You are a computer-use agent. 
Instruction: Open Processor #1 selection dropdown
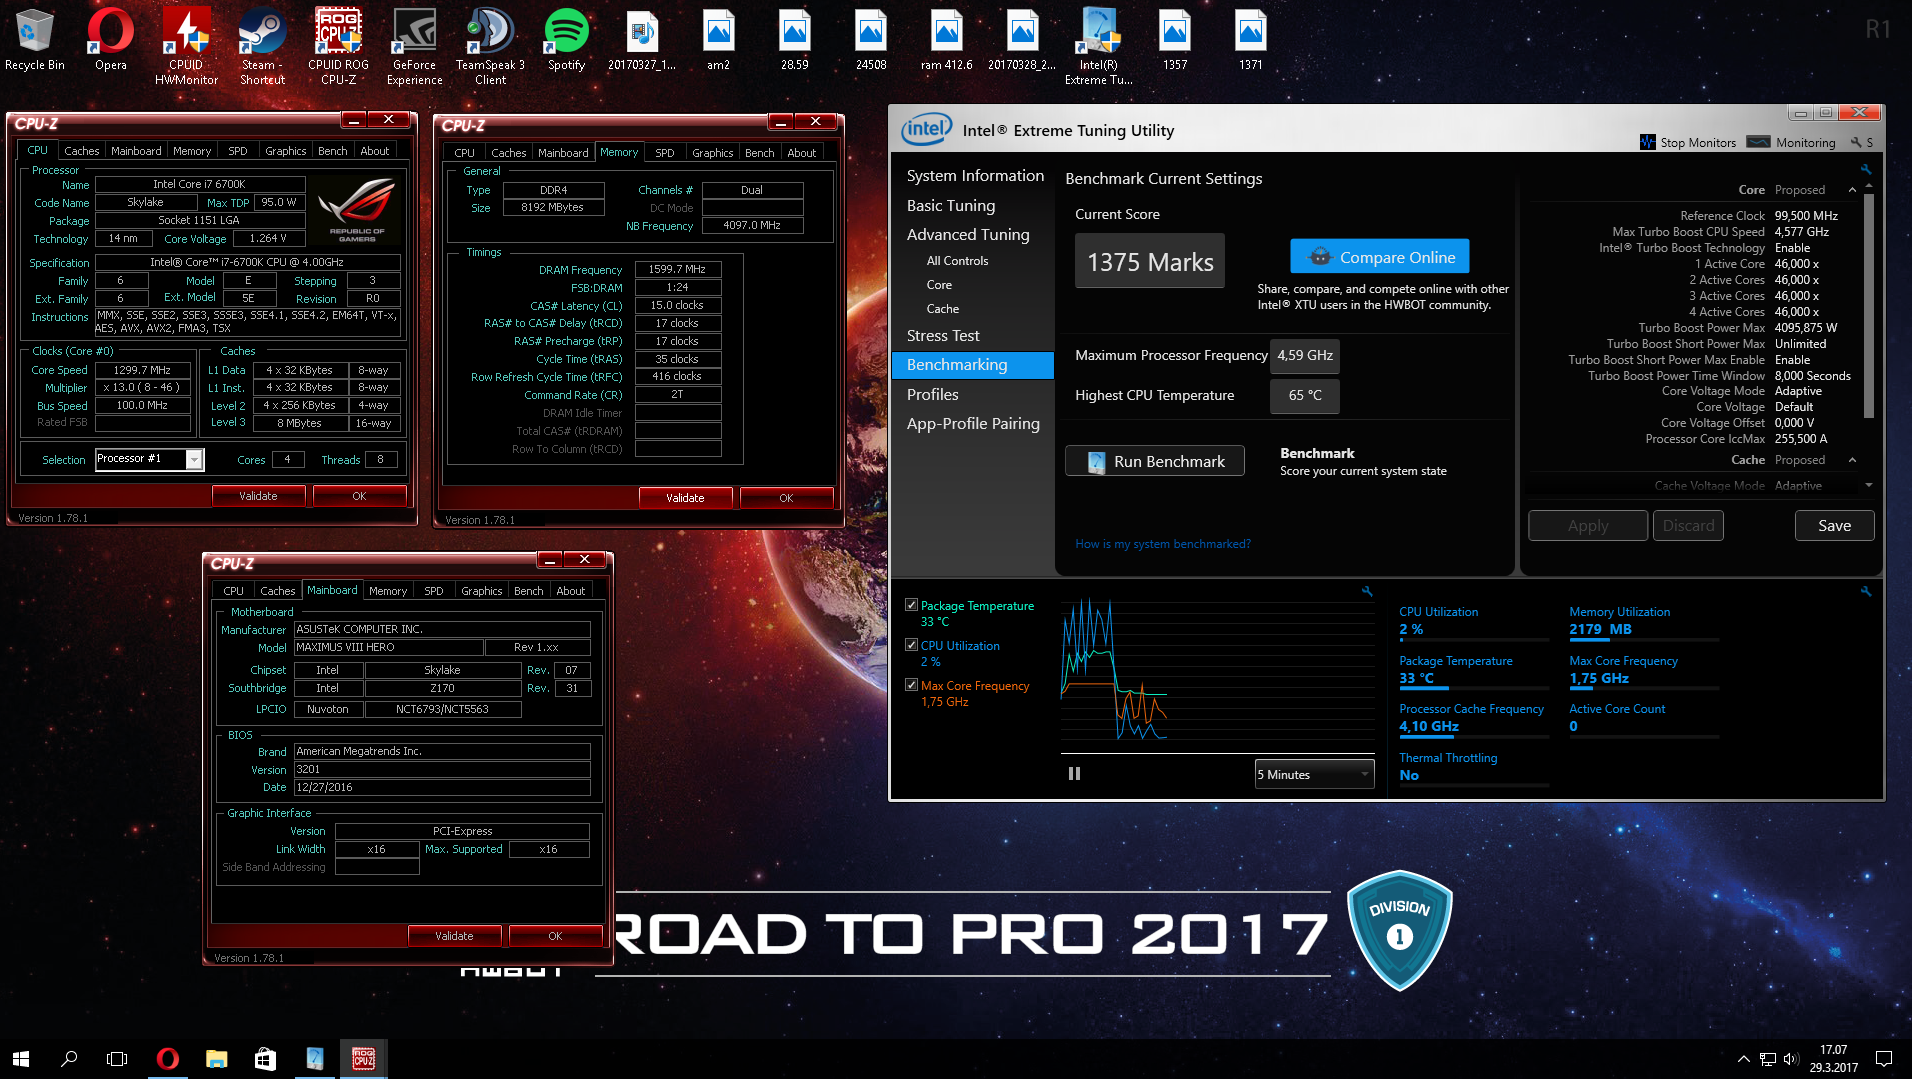click(x=194, y=459)
